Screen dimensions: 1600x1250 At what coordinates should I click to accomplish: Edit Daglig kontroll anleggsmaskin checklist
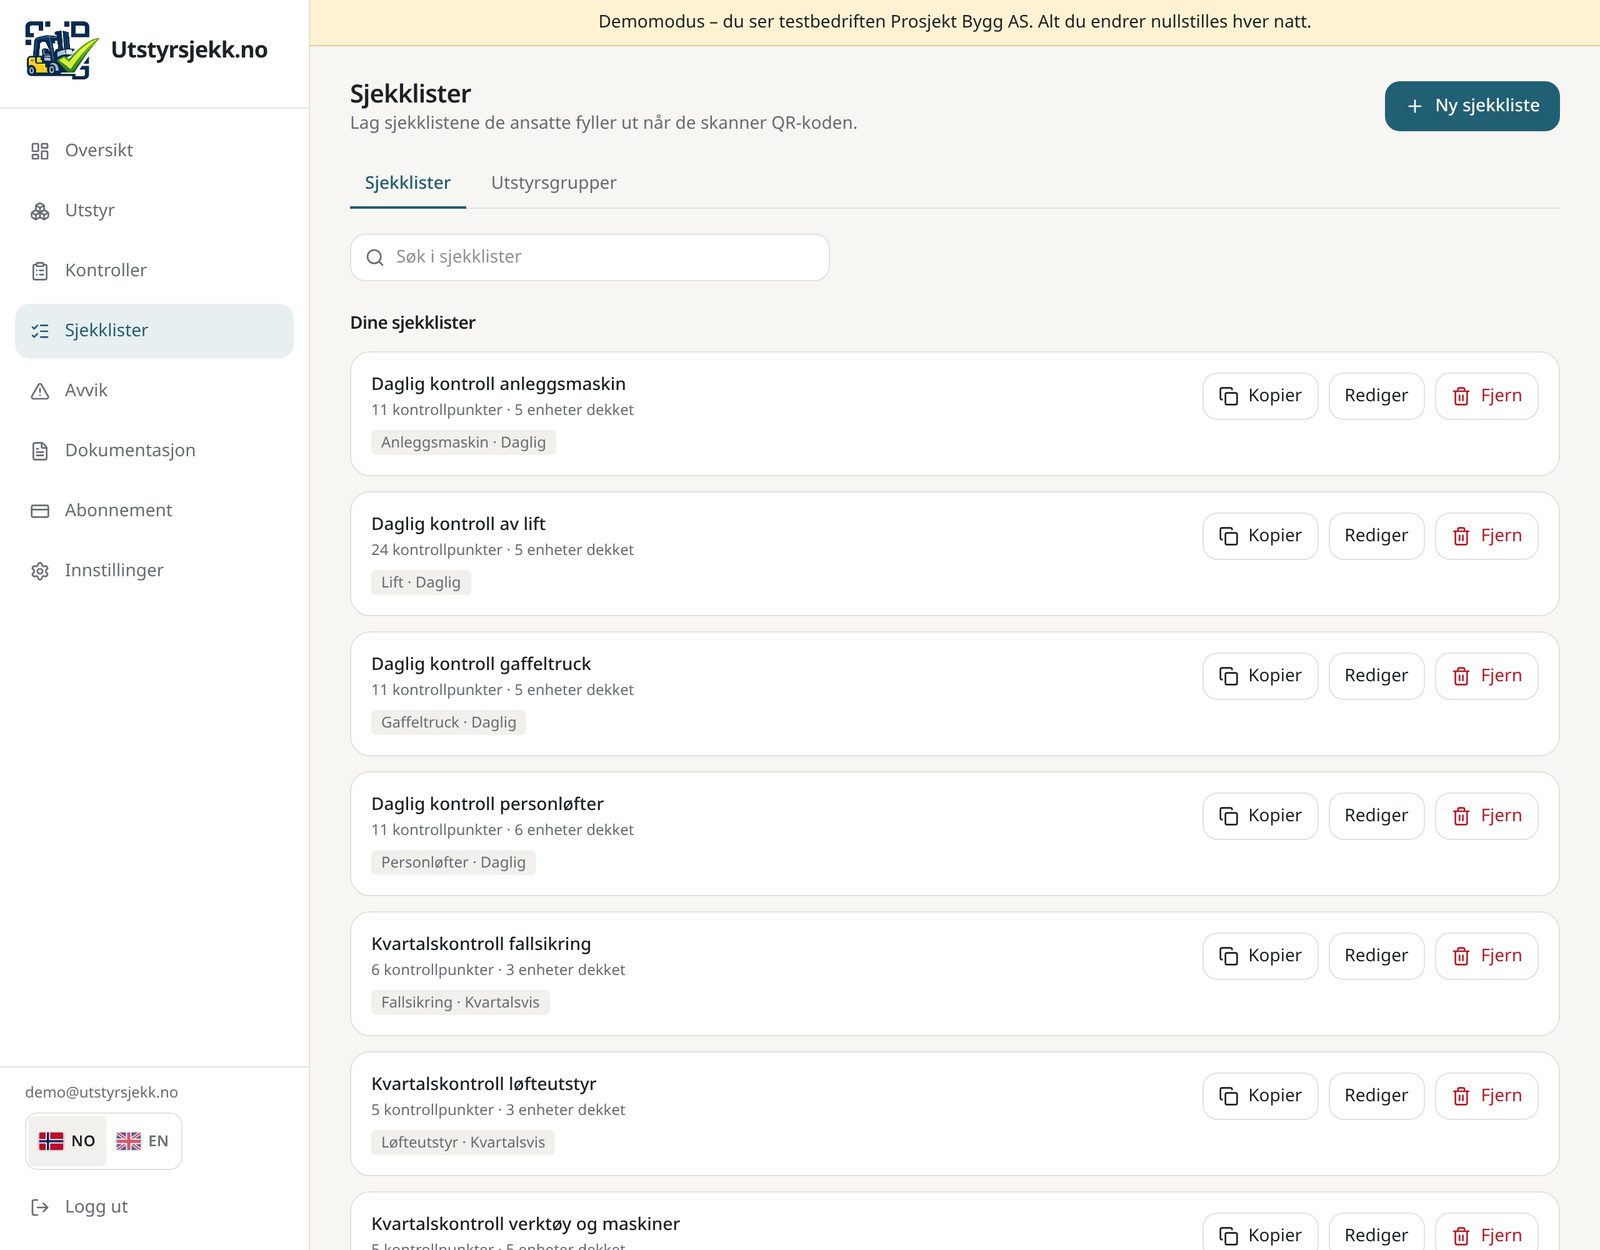tap(1376, 396)
